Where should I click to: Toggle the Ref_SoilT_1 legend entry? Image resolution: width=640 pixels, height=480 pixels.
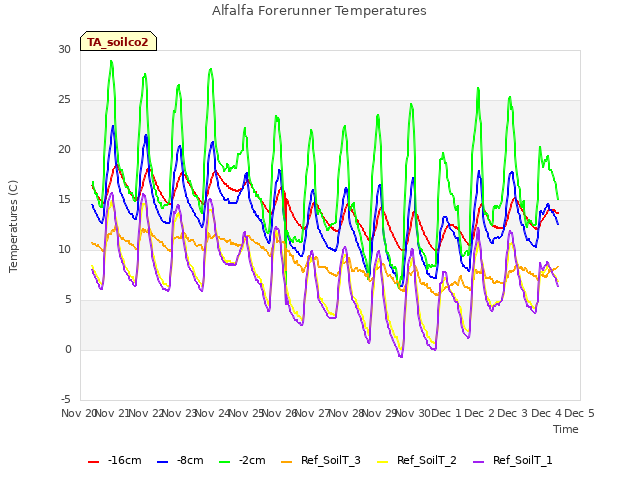point(513,460)
